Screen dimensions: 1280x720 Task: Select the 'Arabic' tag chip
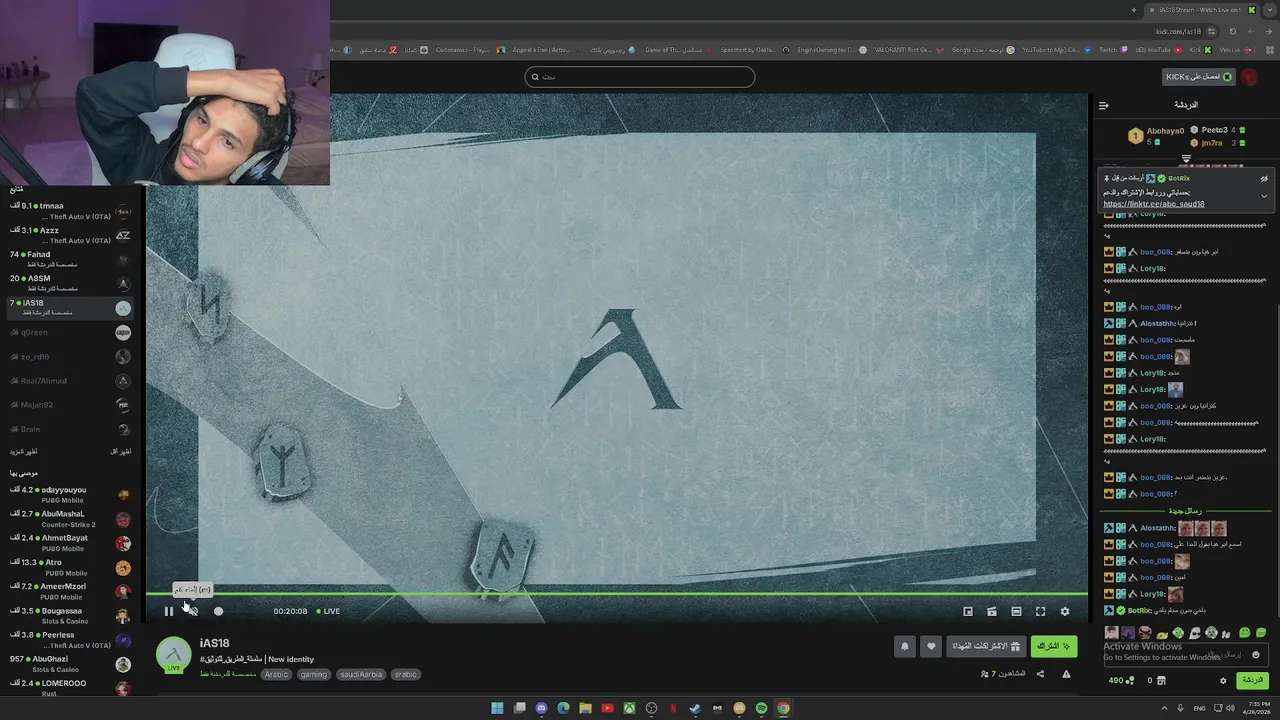276,674
